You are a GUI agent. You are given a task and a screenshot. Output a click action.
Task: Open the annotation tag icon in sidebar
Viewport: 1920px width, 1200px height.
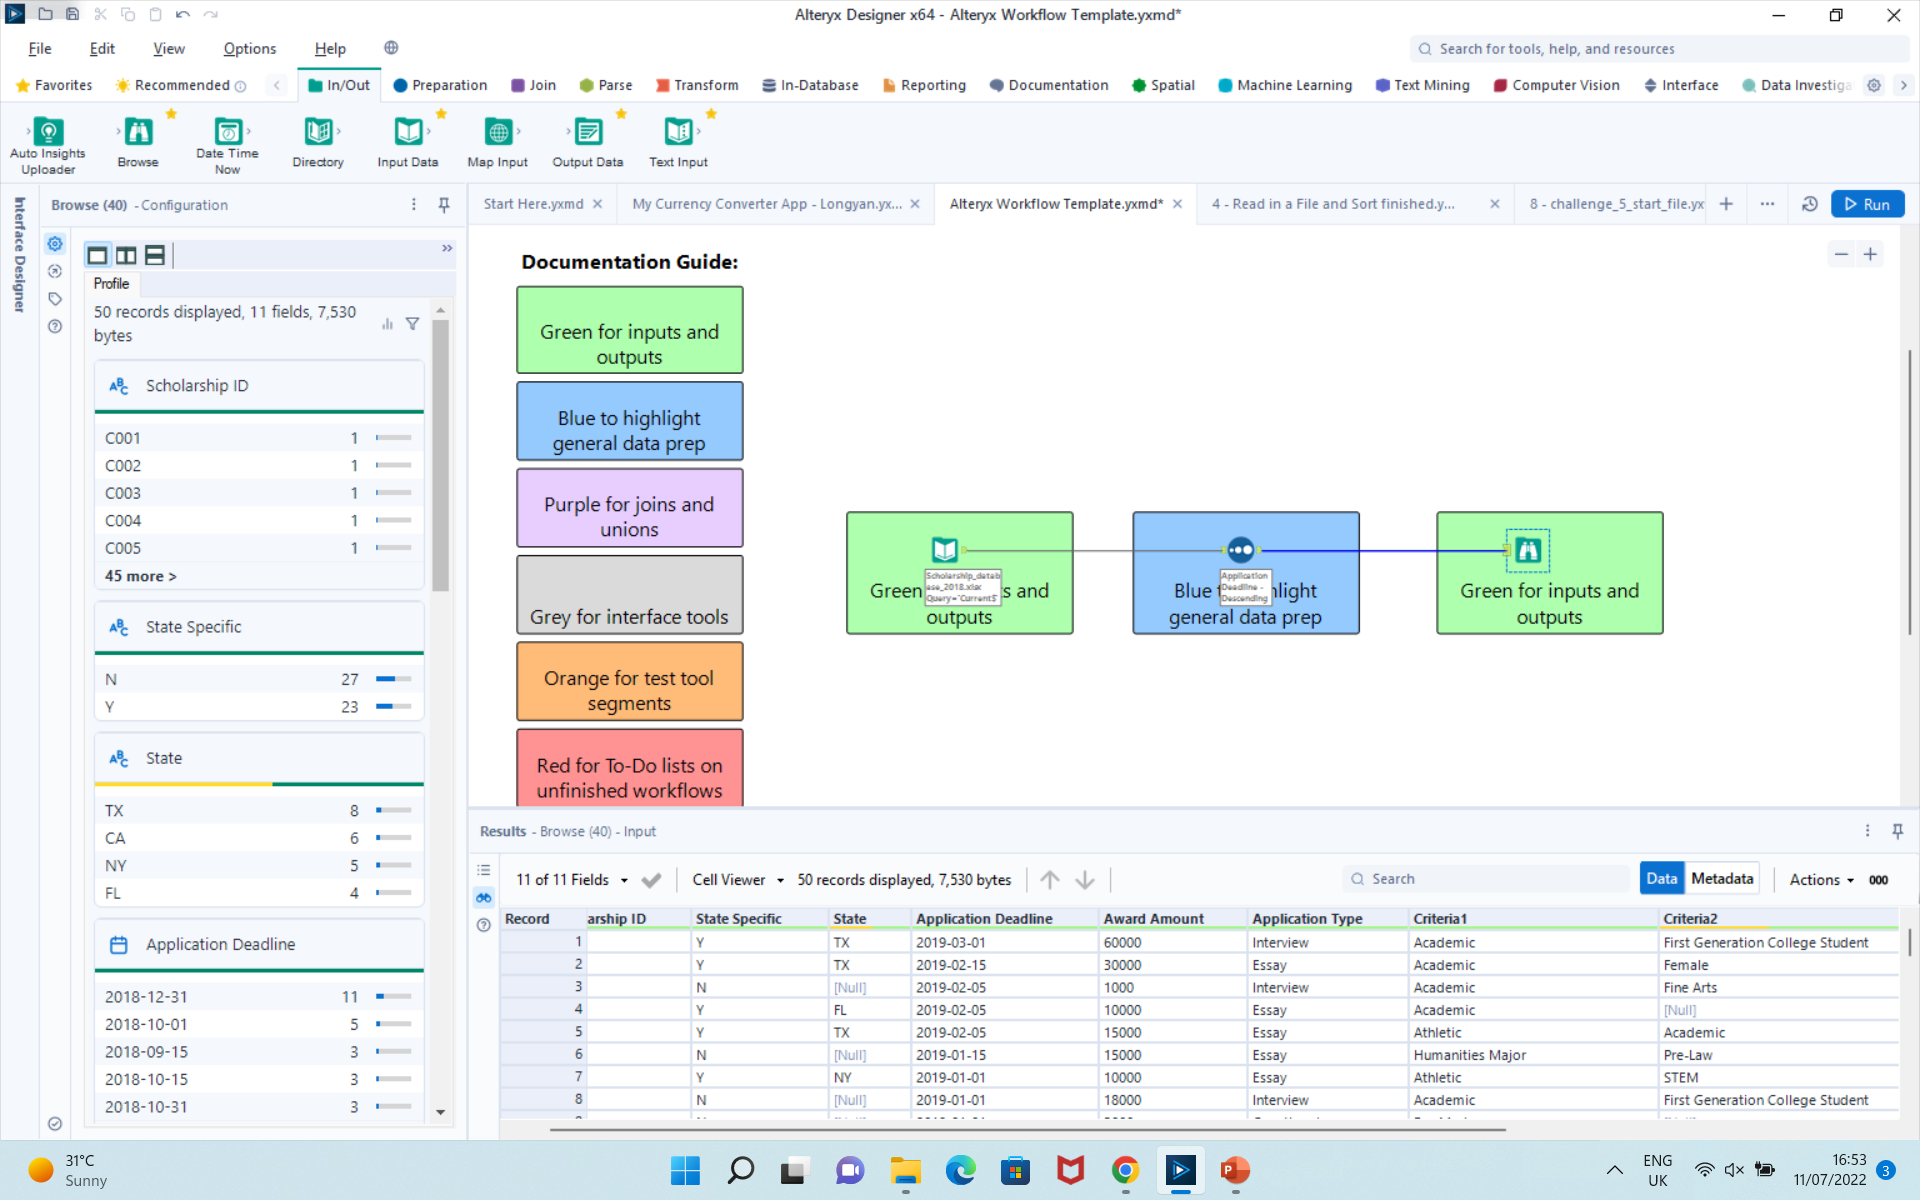coord(55,299)
